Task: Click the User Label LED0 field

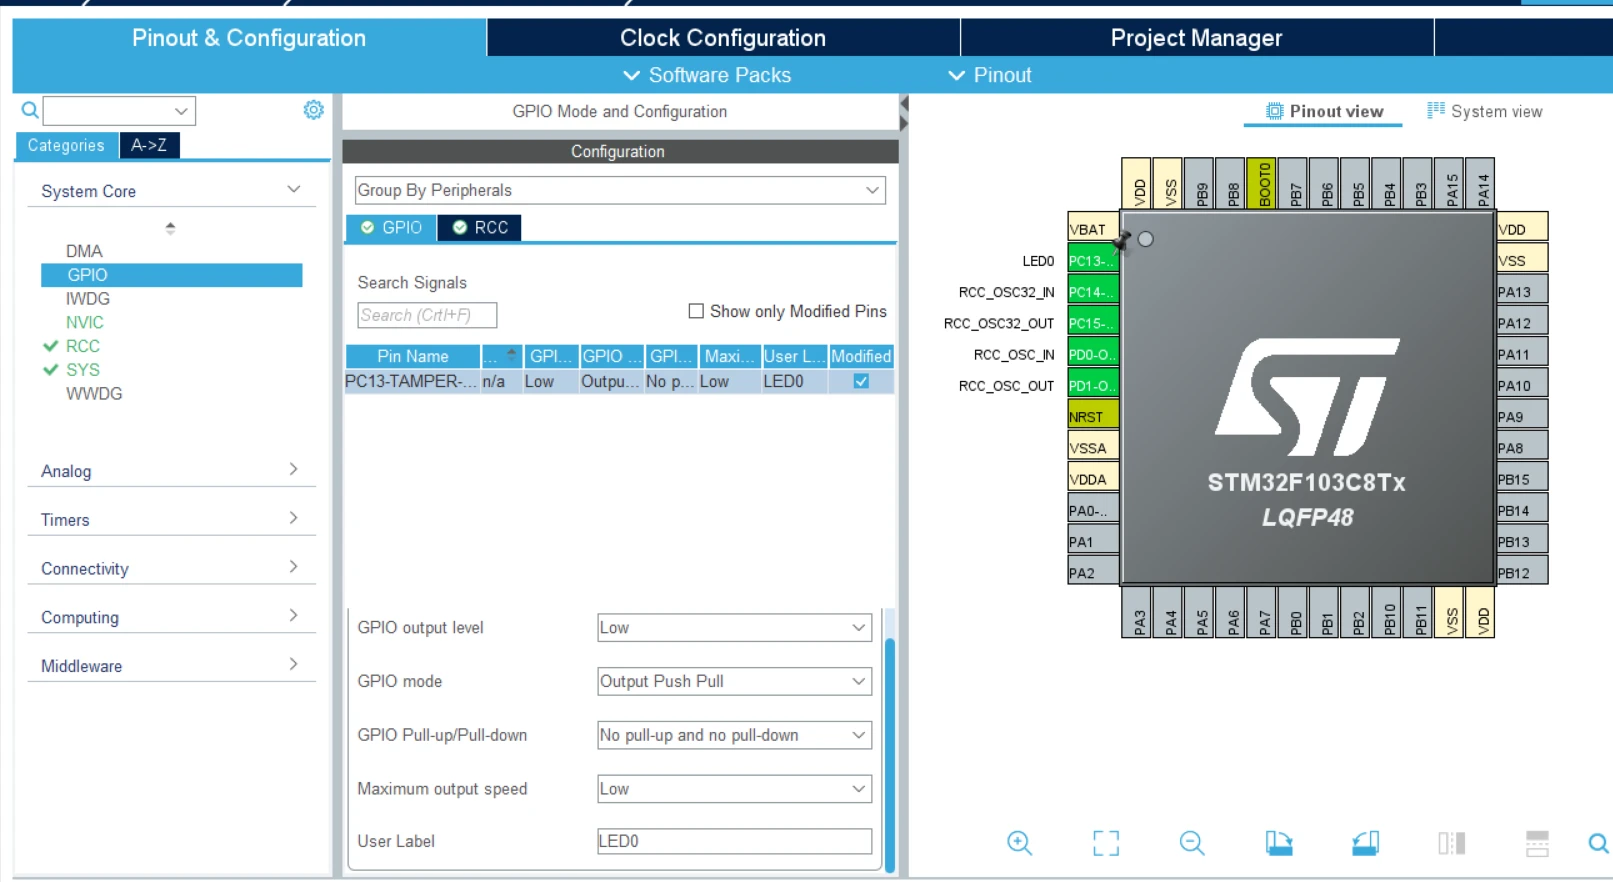Action: pos(735,841)
